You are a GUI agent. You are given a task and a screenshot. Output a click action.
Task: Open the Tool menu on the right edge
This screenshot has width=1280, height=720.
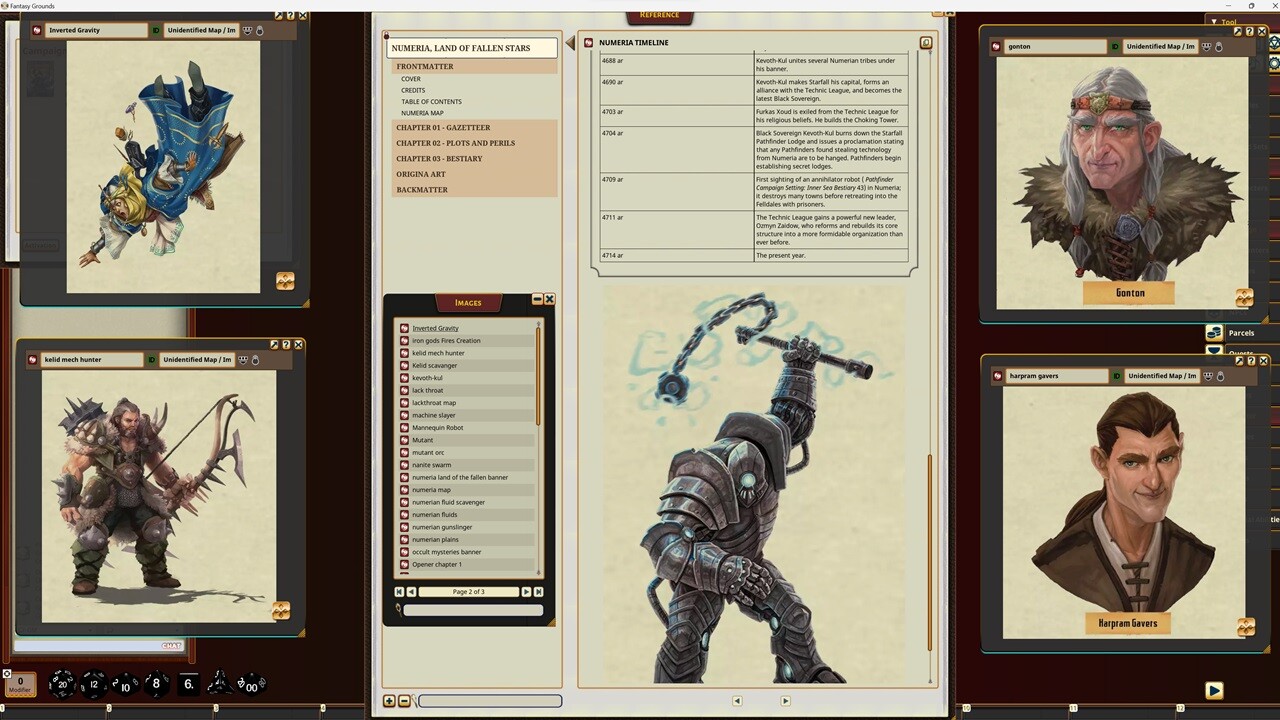(x=1229, y=22)
